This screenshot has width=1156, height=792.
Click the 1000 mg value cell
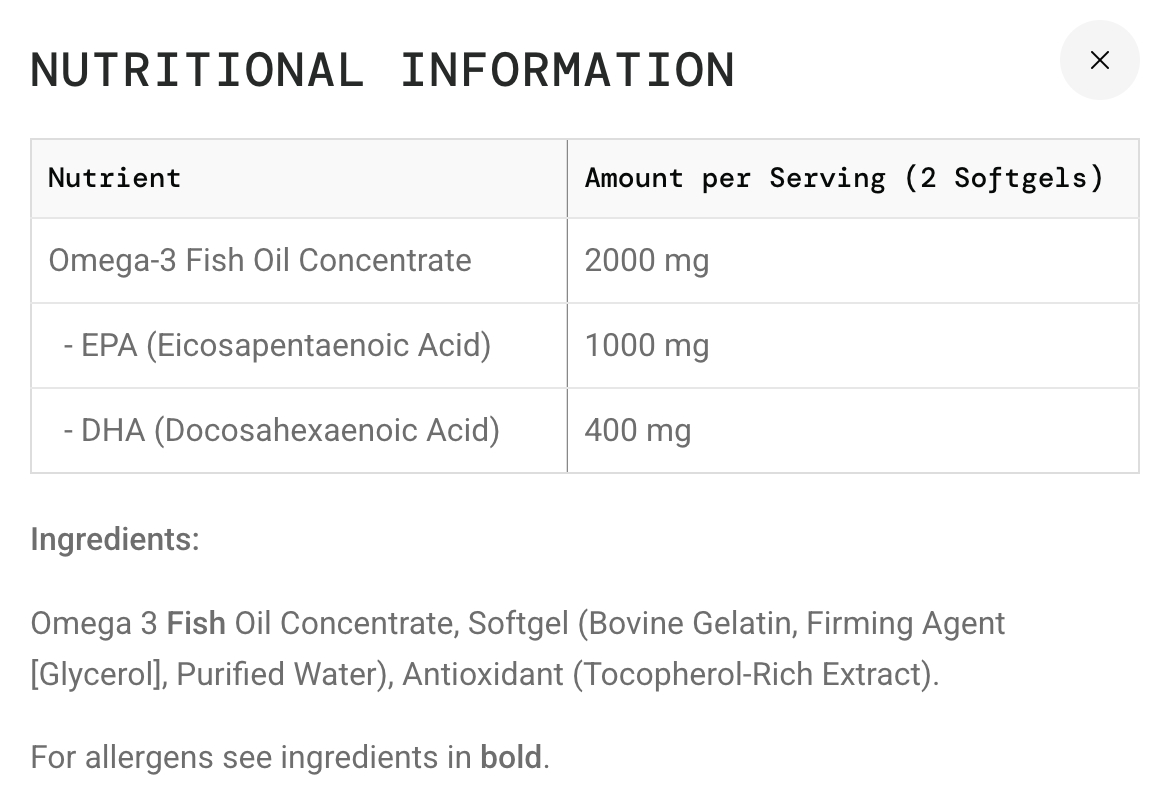[x=647, y=345]
